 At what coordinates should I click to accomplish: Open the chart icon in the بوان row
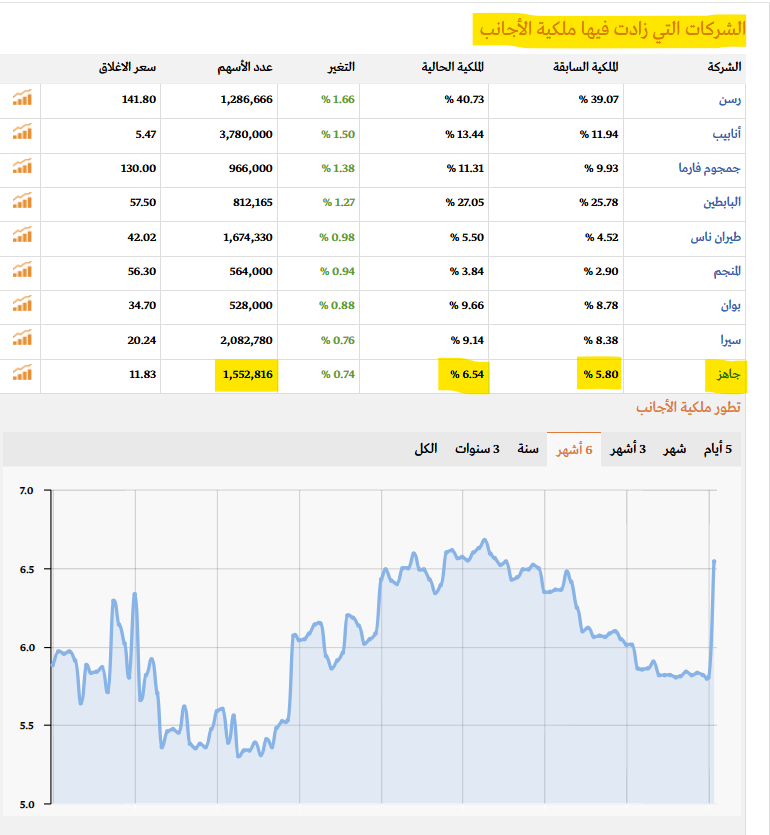(22, 304)
